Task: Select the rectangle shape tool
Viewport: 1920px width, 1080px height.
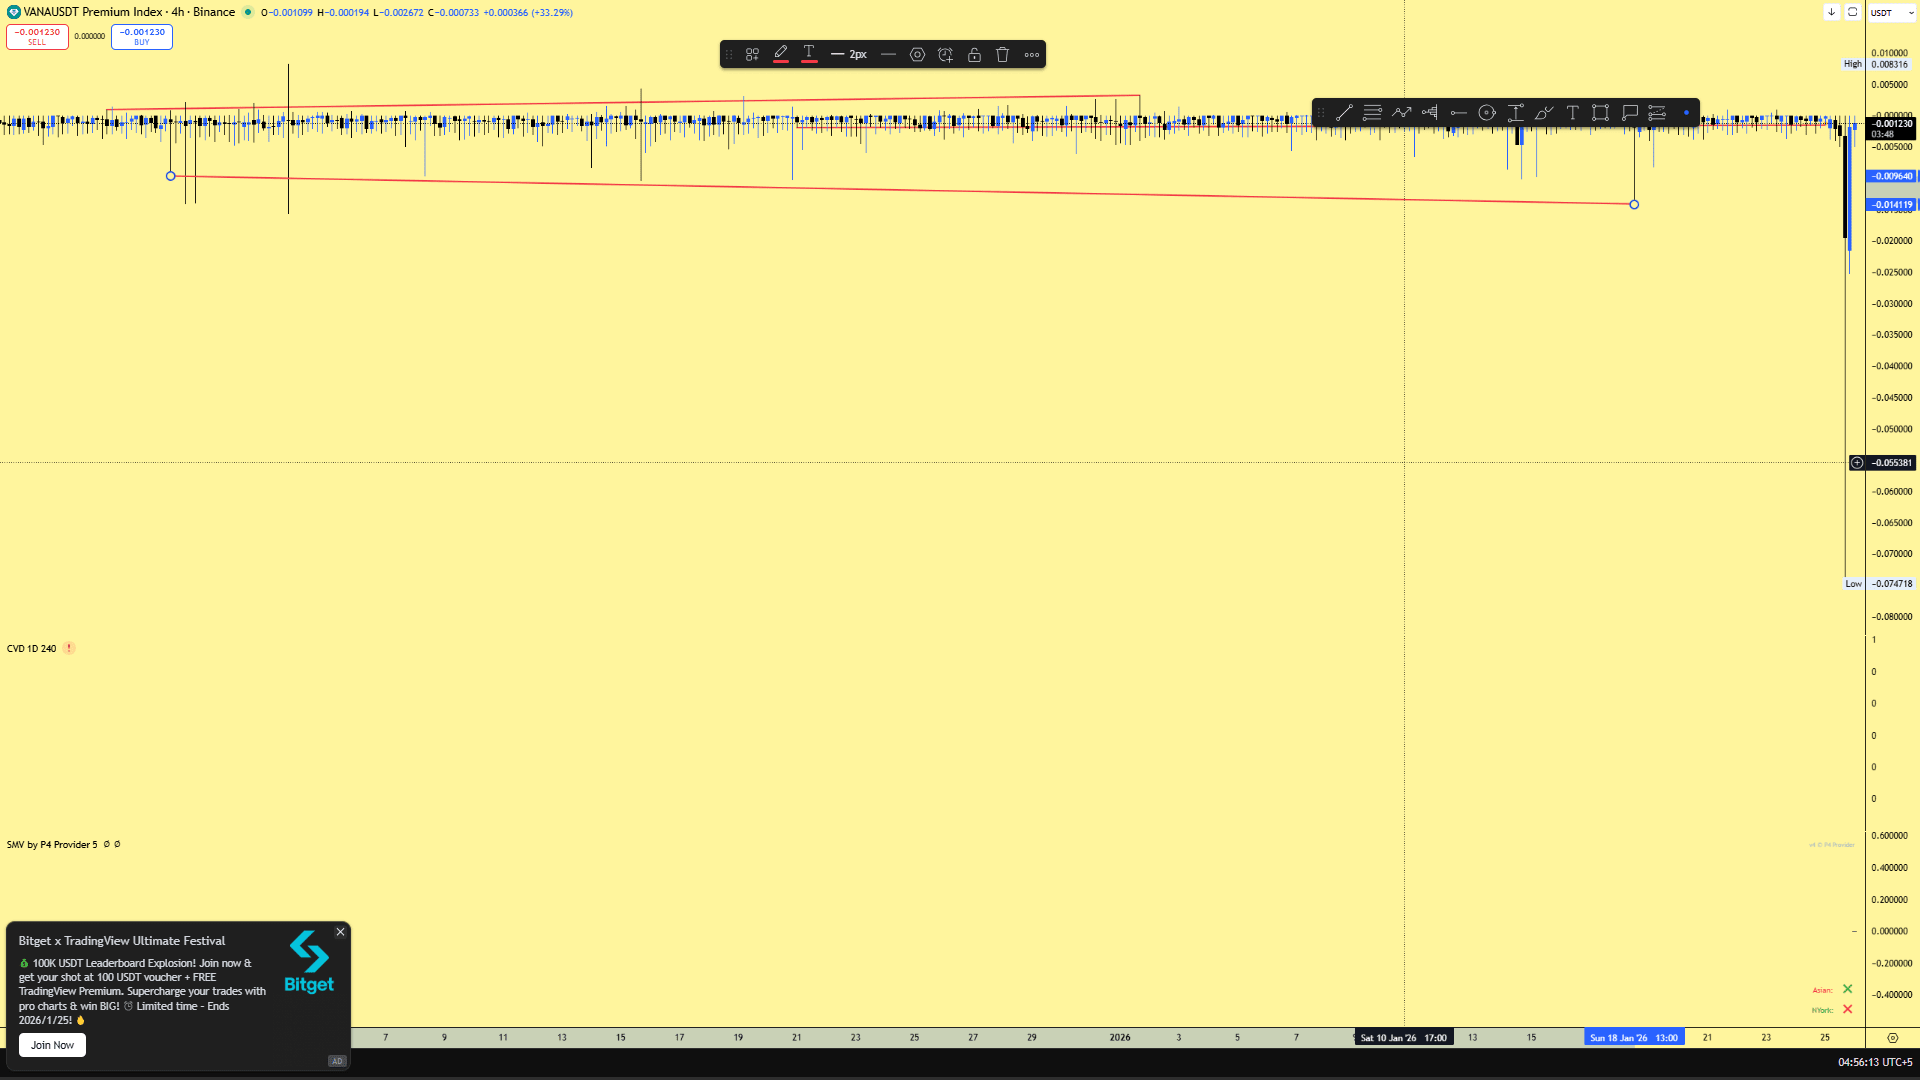Action: point(1600,113)
